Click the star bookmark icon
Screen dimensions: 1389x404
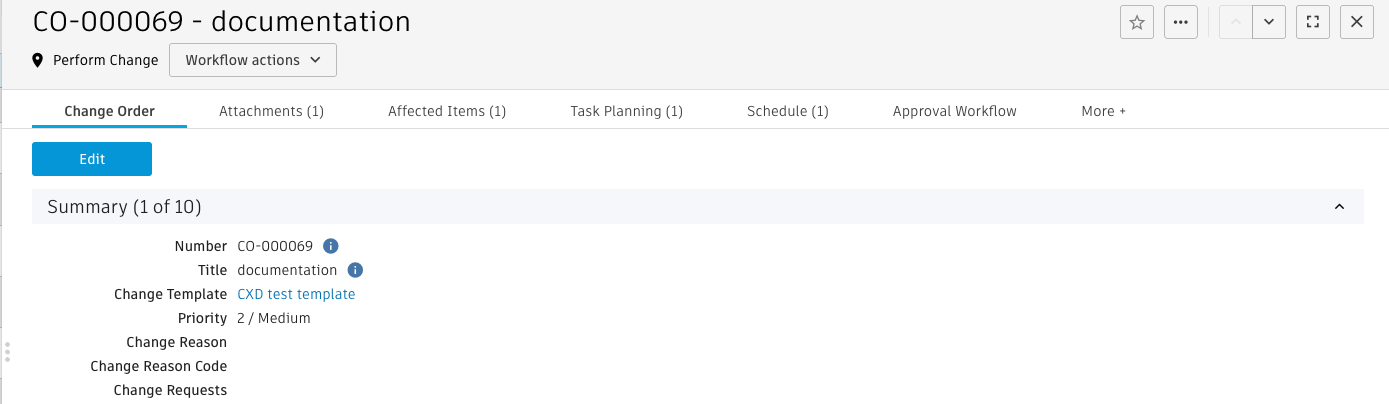[1136, 22]
